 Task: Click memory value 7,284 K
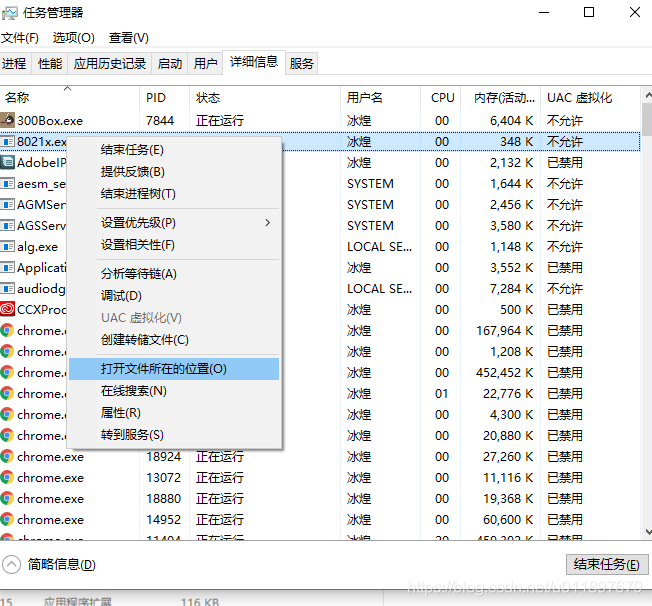[x=511, y=289]
